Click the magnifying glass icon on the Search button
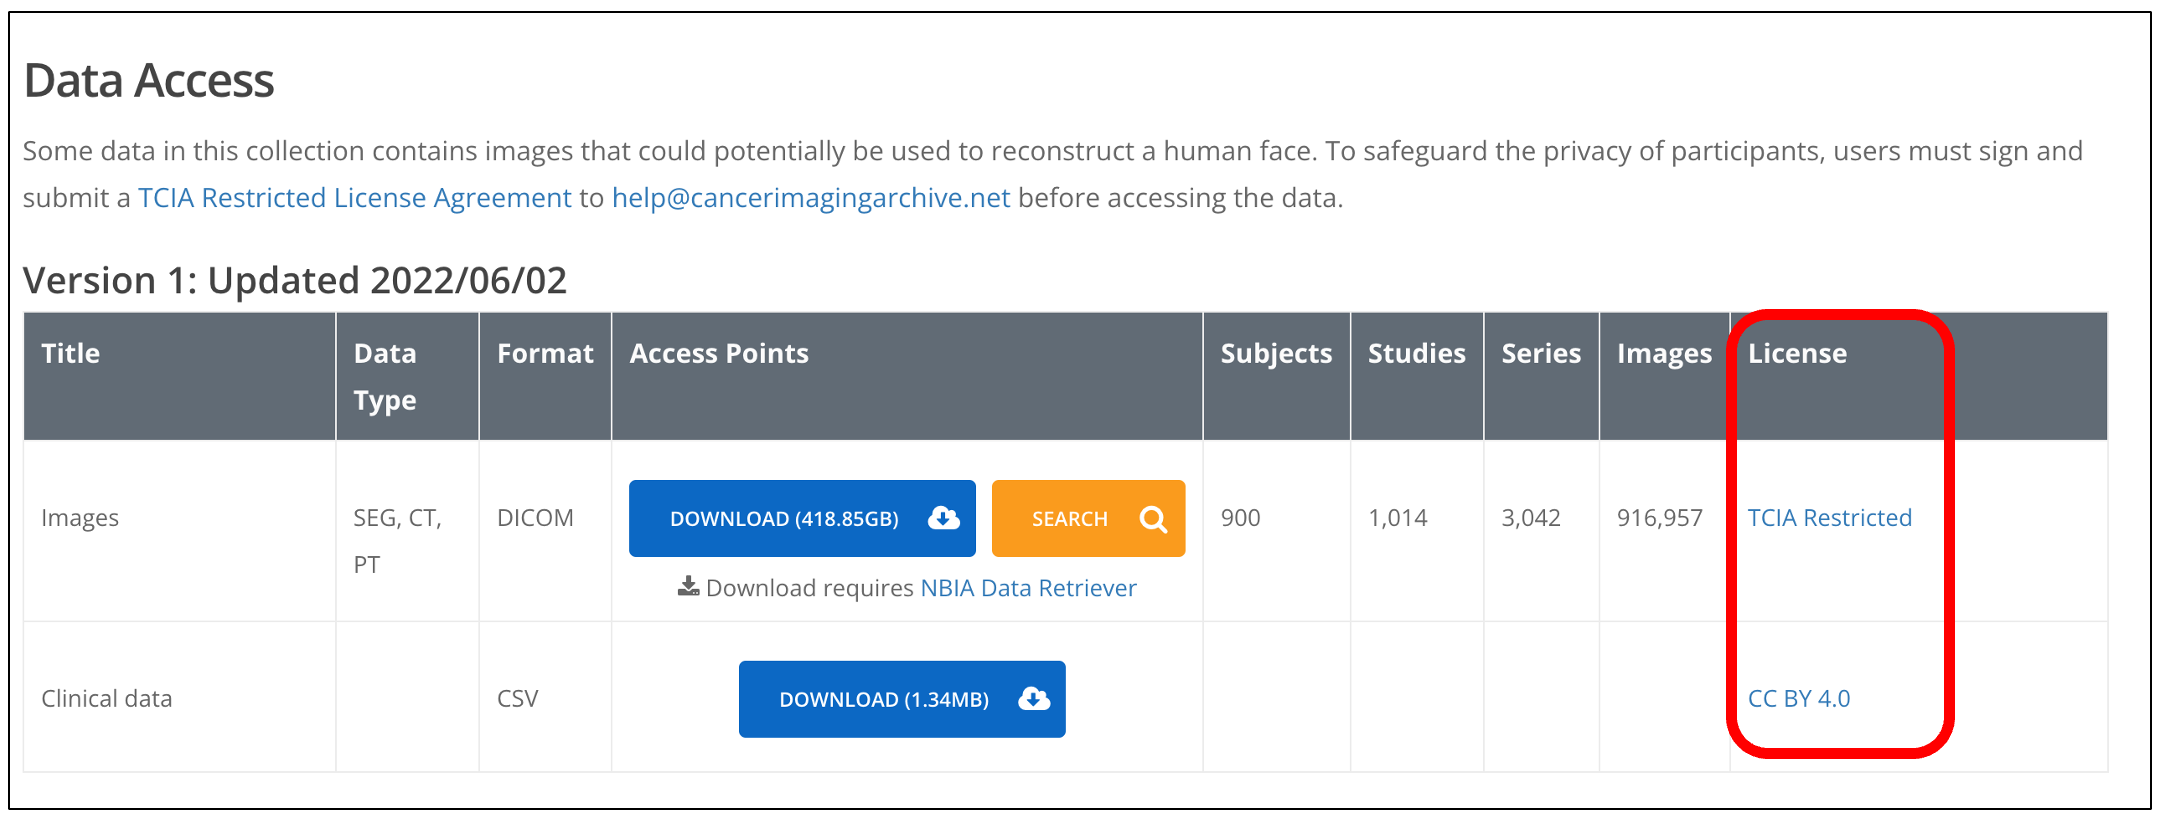2164x824 pixels. tap(1153, 519)
